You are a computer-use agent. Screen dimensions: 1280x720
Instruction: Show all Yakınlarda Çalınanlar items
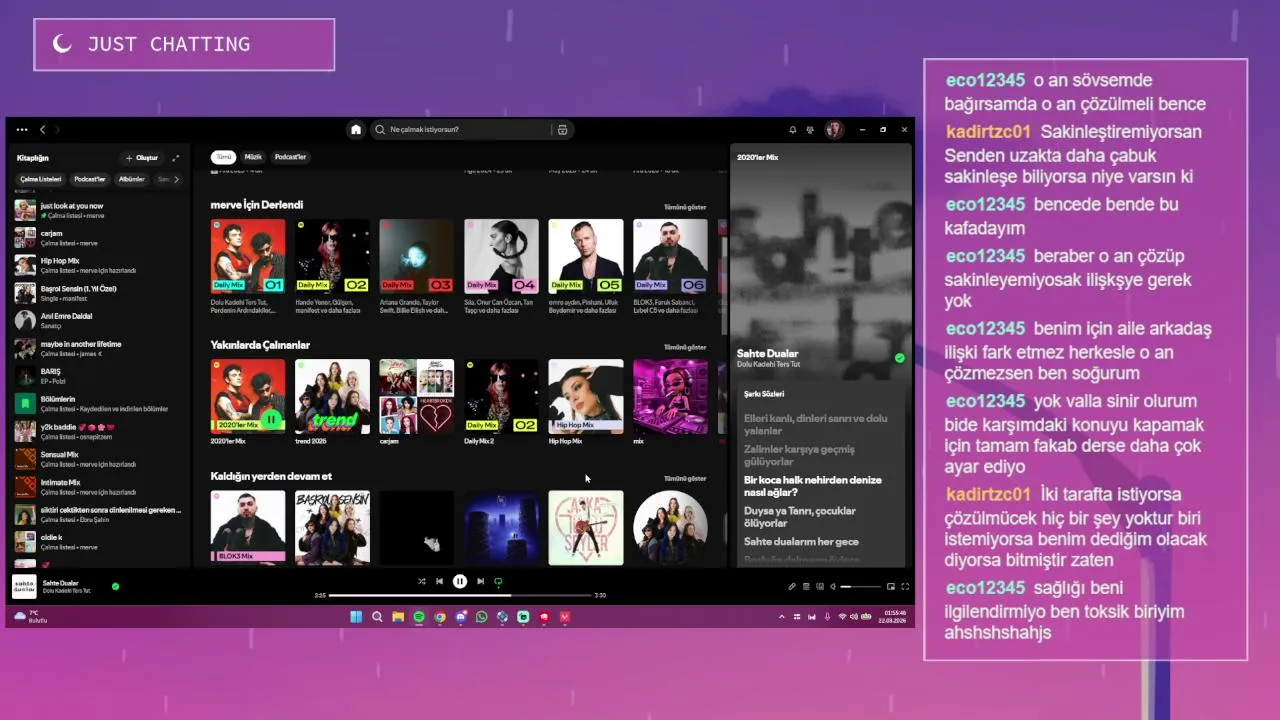pyautogui.click(x=685, y=347)
